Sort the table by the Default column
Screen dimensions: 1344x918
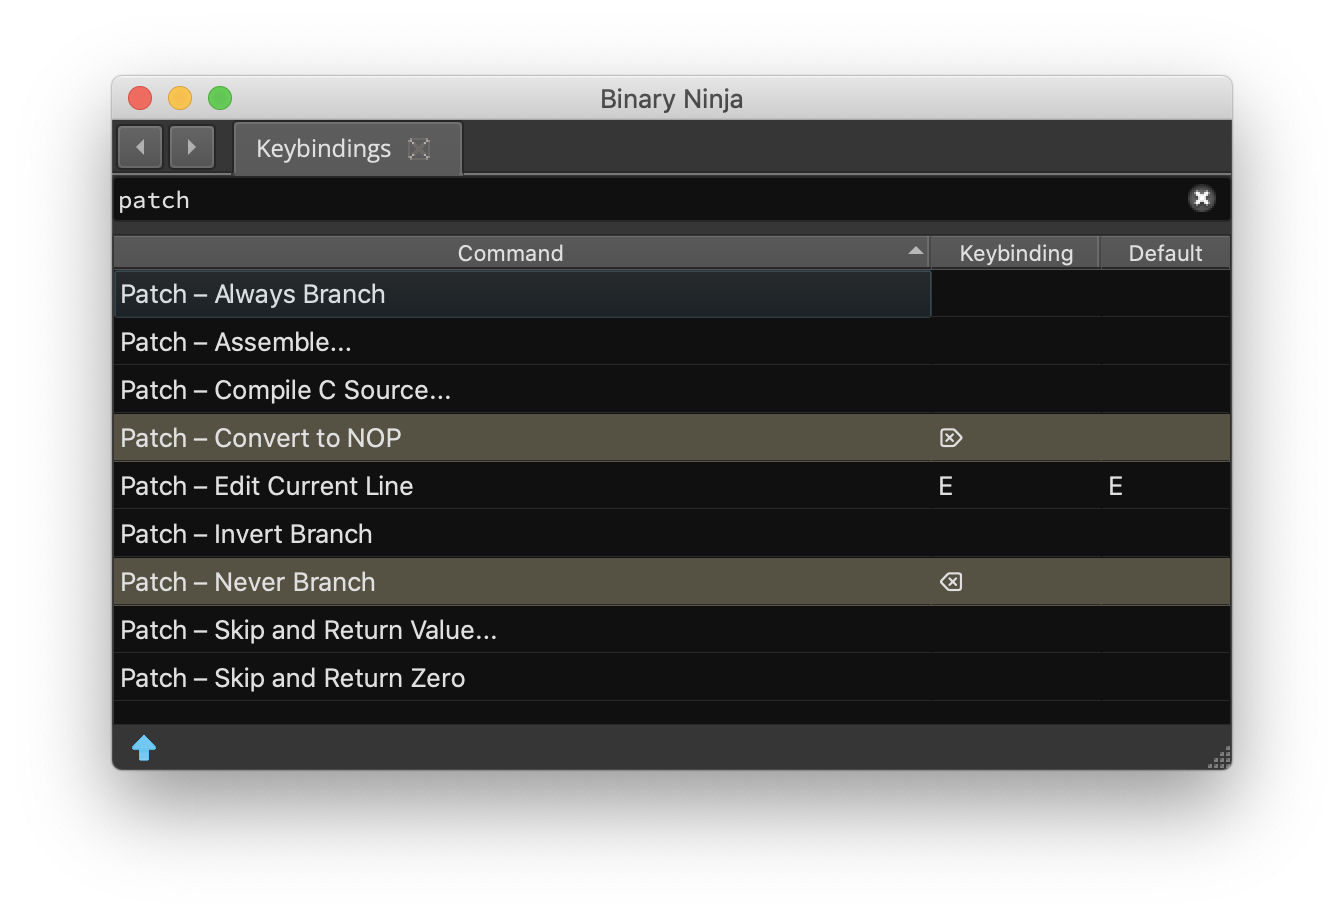pos(1165,252)
